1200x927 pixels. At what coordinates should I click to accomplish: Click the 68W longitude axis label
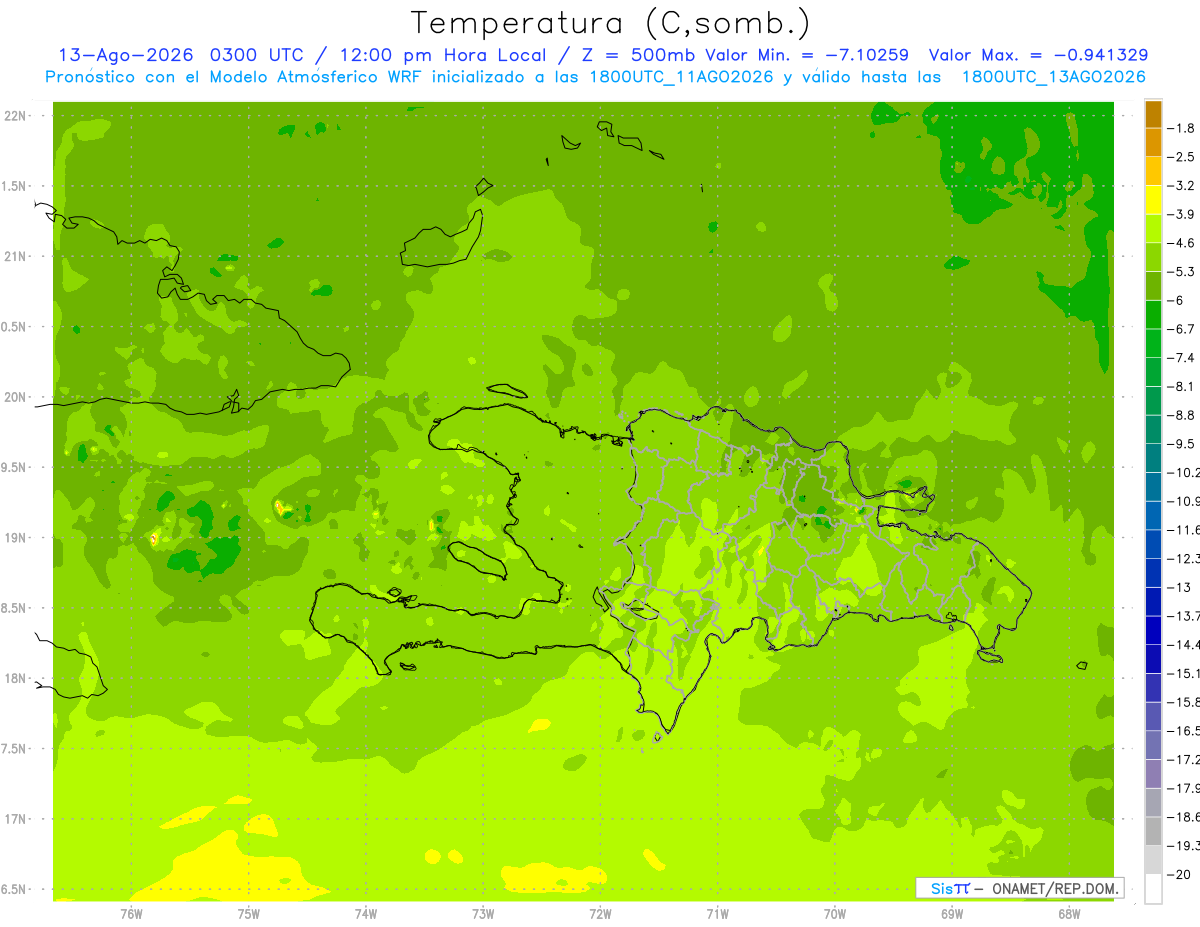[1069, 914]
